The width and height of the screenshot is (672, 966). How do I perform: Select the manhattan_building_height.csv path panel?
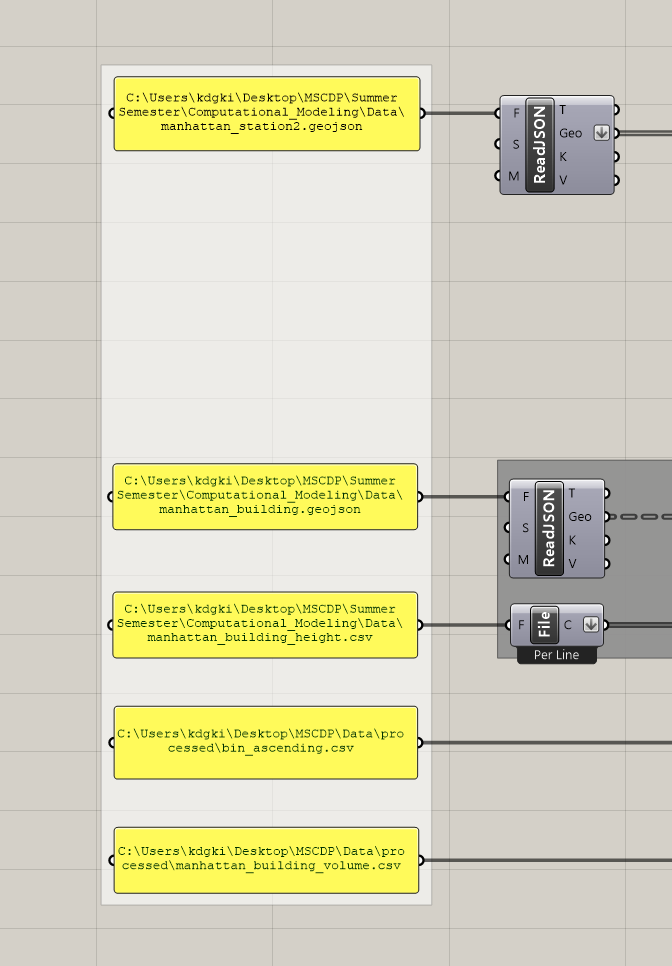coord(265,625)
